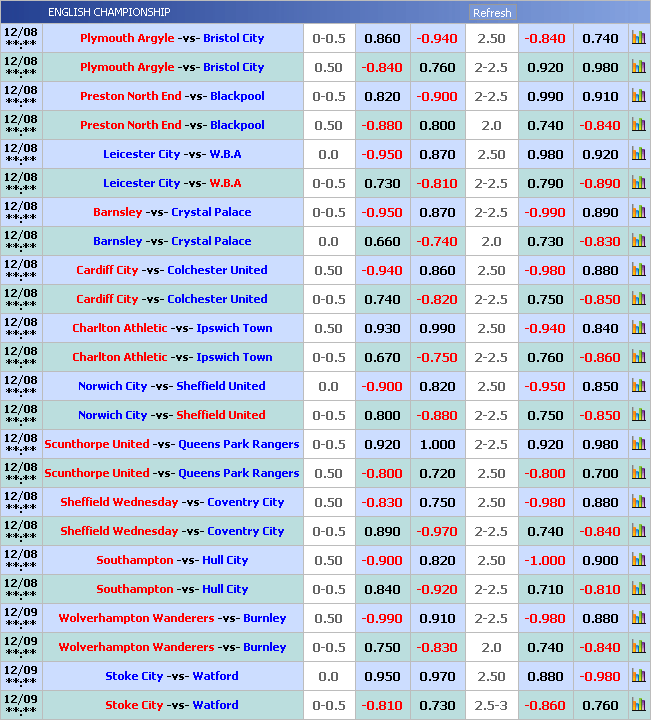Screen dimensions: 651x720
Task: Select -0.940 odds in first Plymouth Argyle row
Action: pos(437,38)
